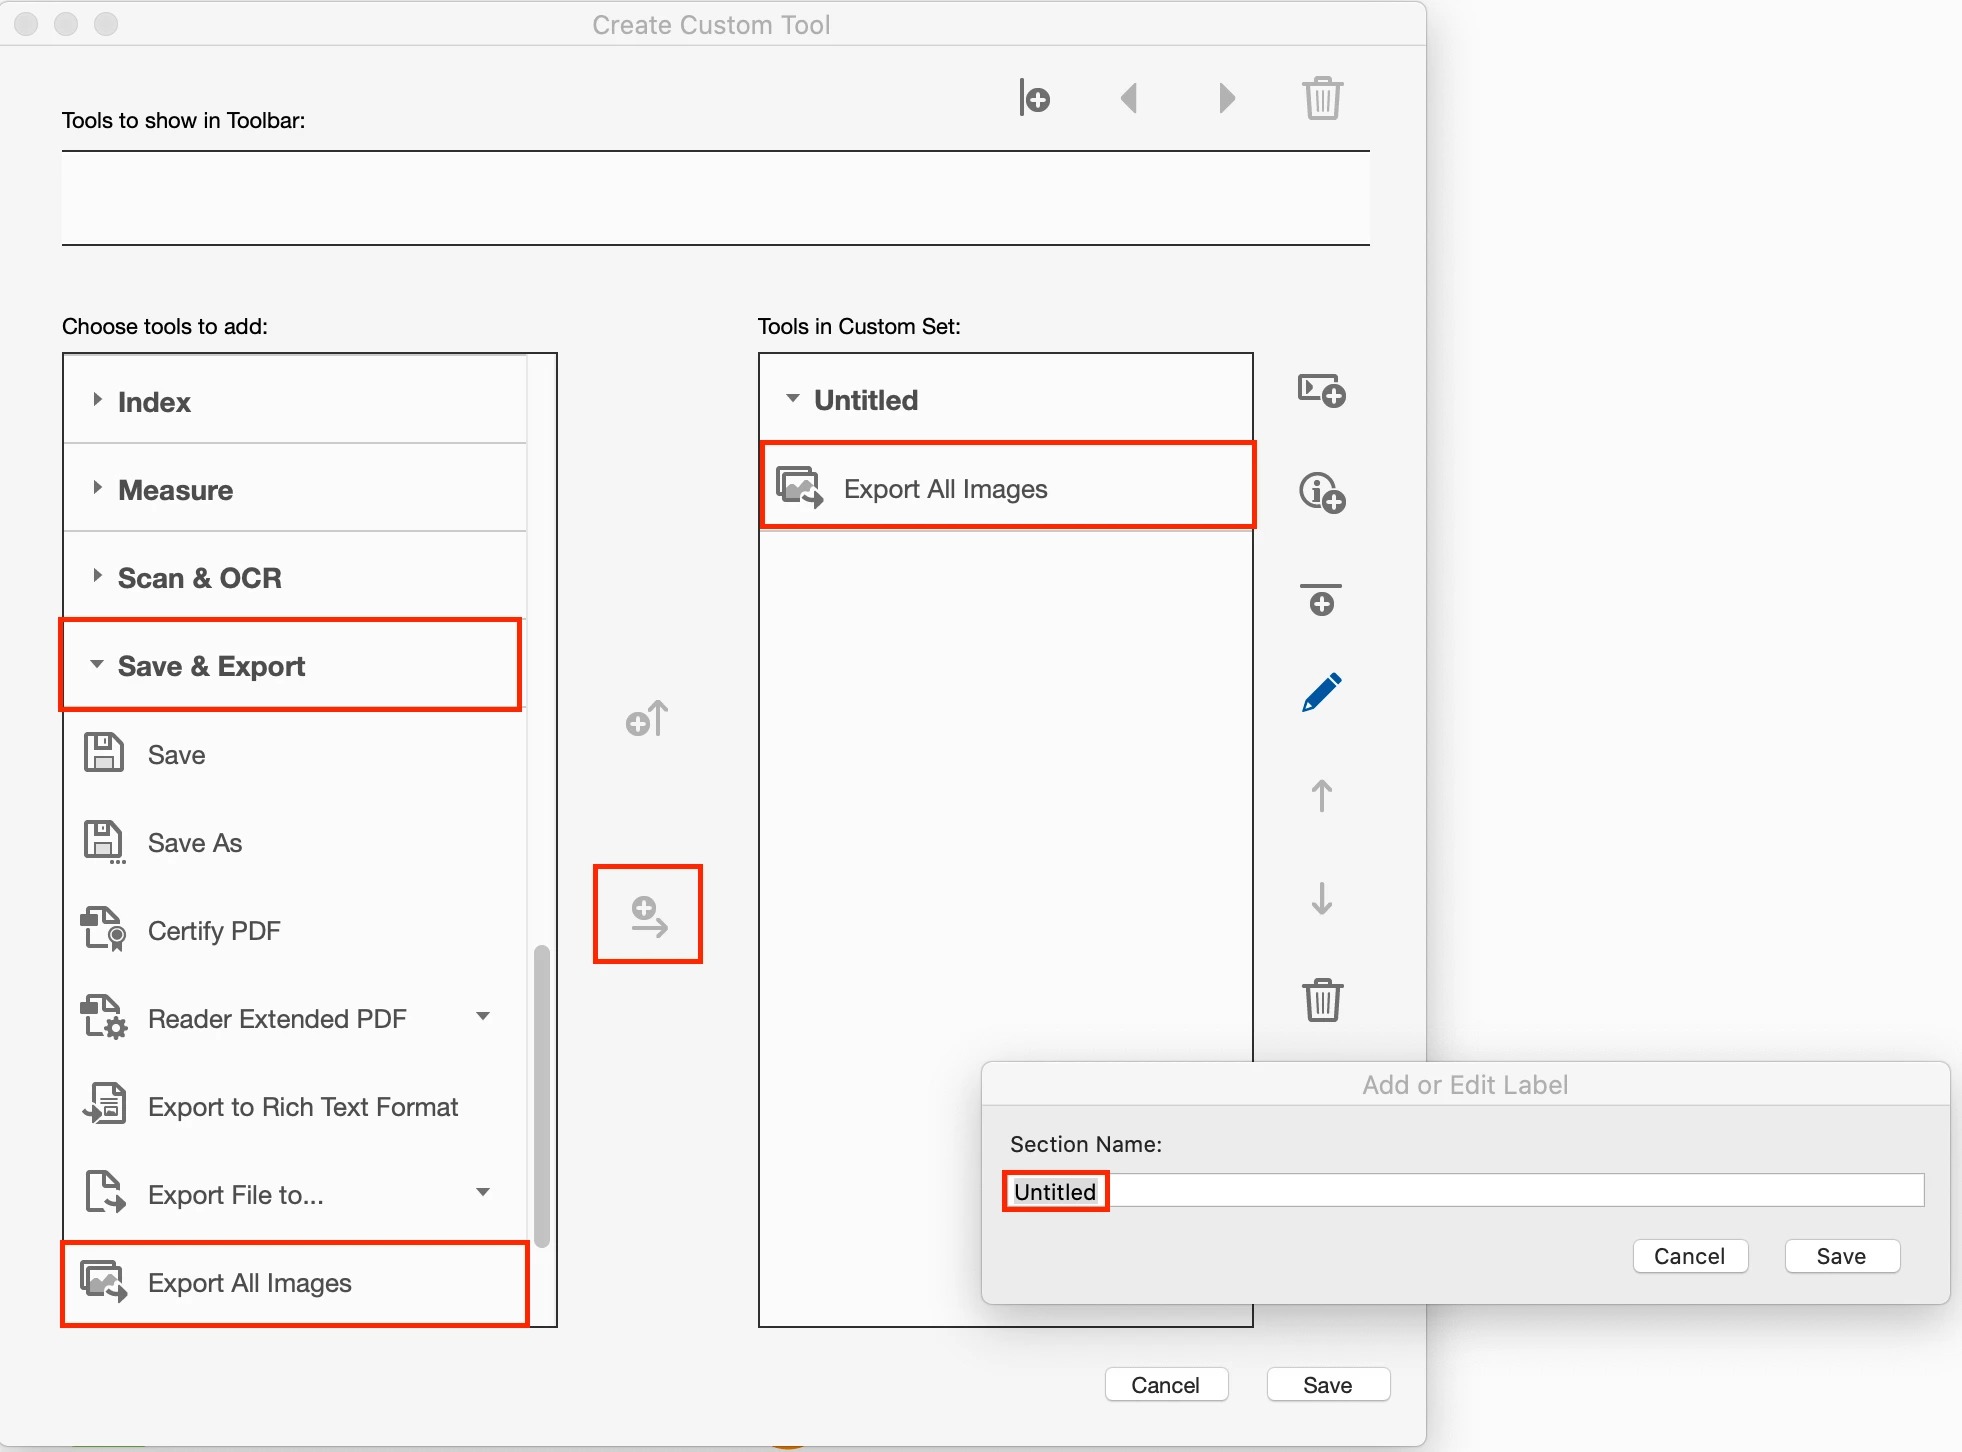Click Cancel in Add or Edit Label dialog

click(x=1689, y=1256)
